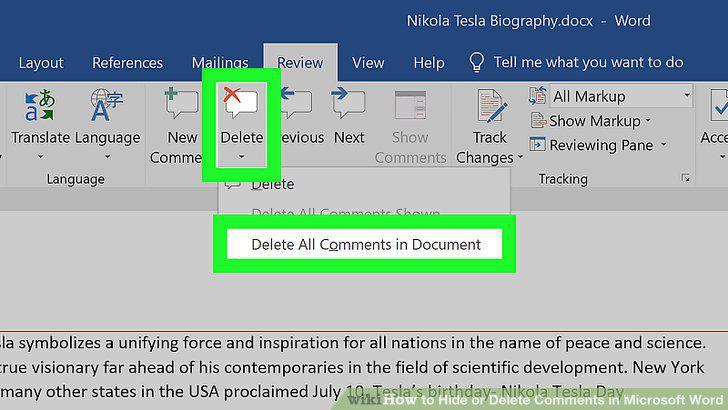Expand the Reviewing Pane dropdown arrow
Screen dimensions: 728x410
[x=664, y=144]
